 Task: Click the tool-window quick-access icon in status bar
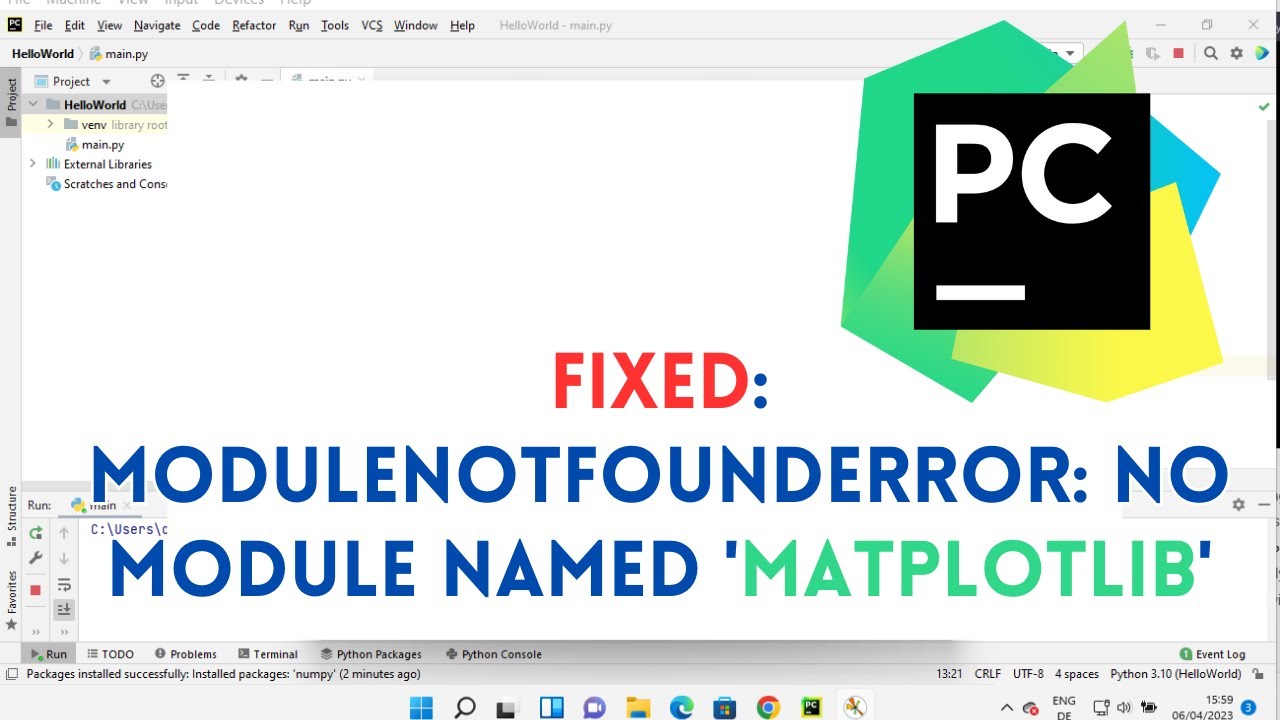(11, 674)
